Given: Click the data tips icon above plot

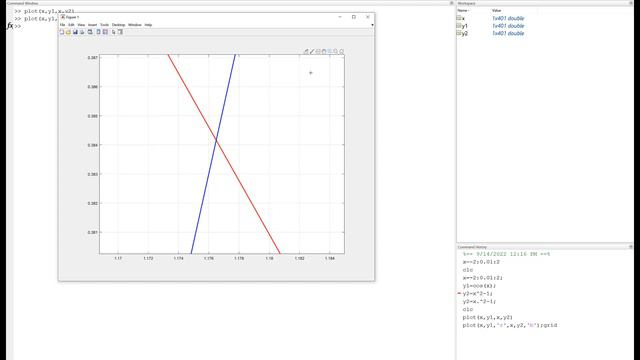Looking at the screenshot, I should 318,51.
